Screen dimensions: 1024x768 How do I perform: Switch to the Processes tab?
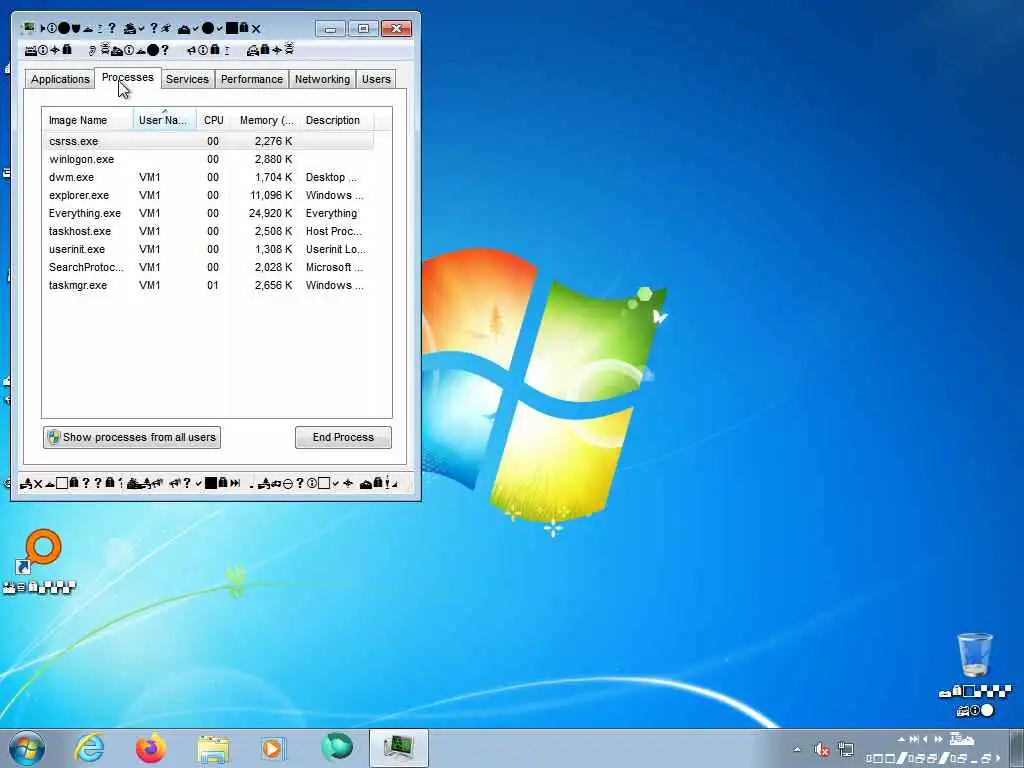[x=127, y=77]
